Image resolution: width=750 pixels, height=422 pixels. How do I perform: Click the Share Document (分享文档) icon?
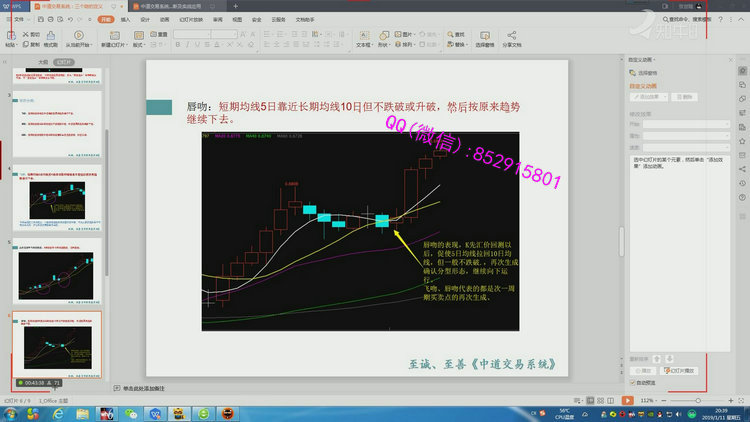point(511,36)
